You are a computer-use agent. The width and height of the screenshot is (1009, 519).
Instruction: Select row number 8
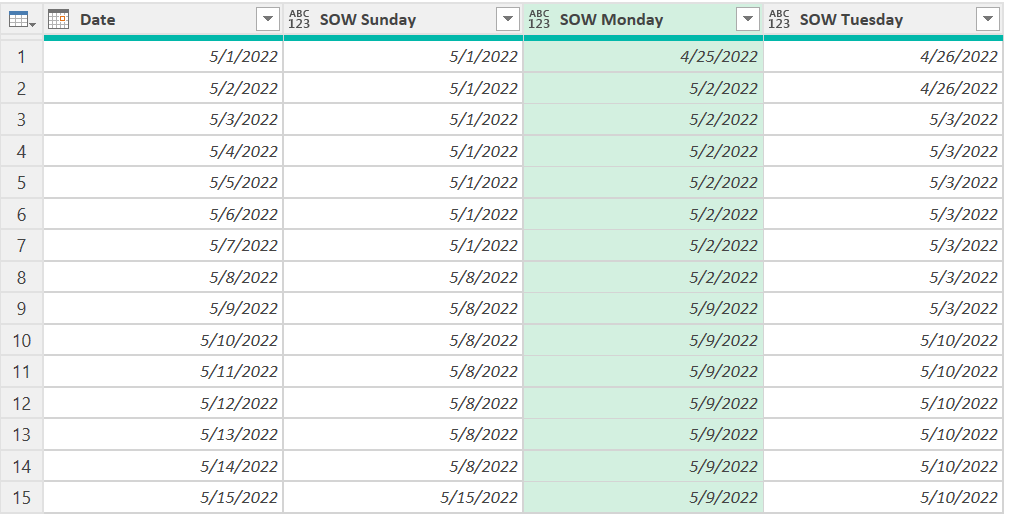[21, 277]
